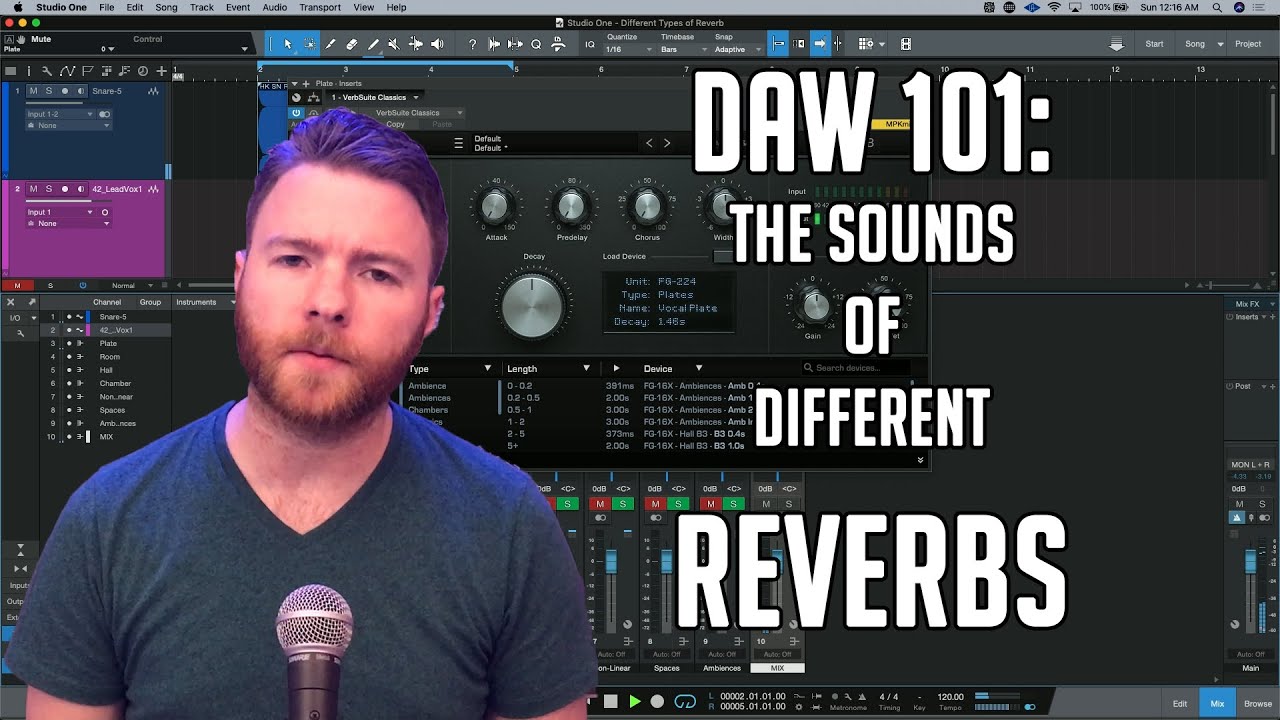1280x720 pixels.
Task: Open Timebase Bars dropdown
Action: pyautogui.click(x=684, y=49)
